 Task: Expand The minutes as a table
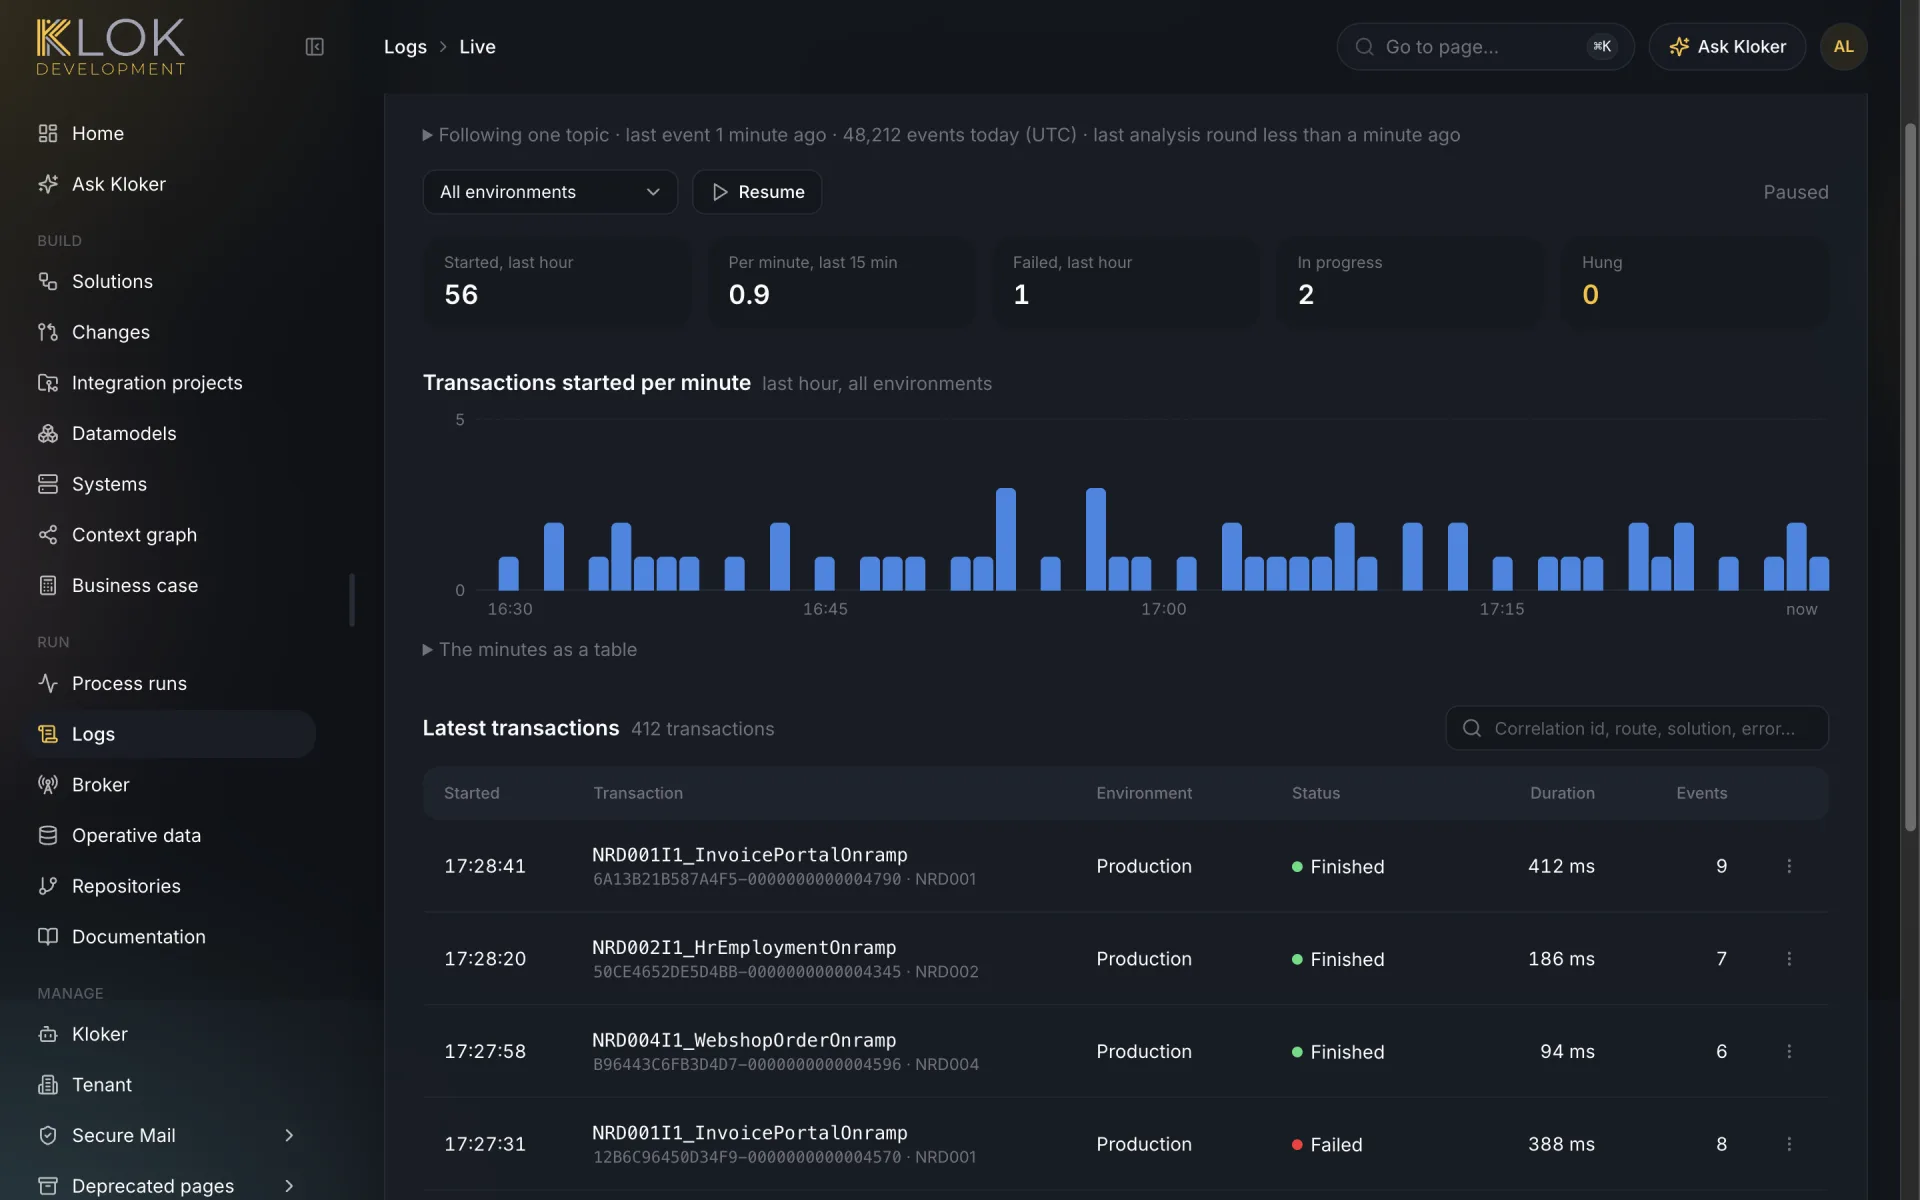pyautogui.click(x=530, y=650)
